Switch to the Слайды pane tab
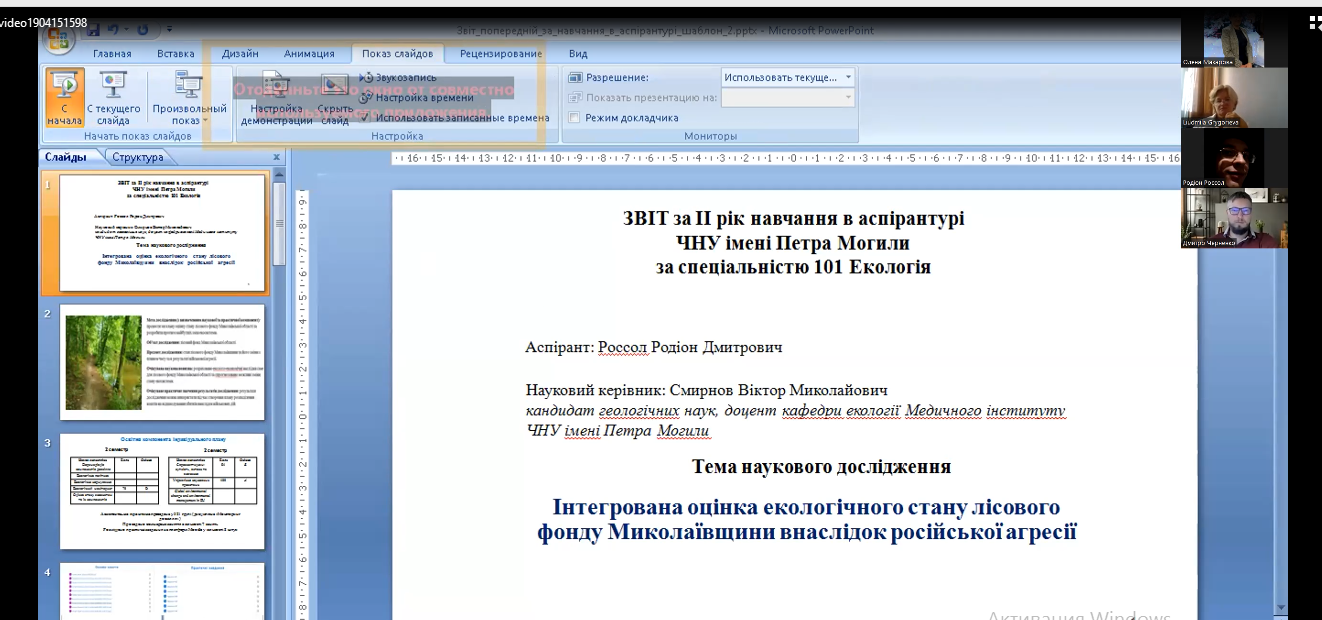Screen dimensions: 1322x620 66,157
